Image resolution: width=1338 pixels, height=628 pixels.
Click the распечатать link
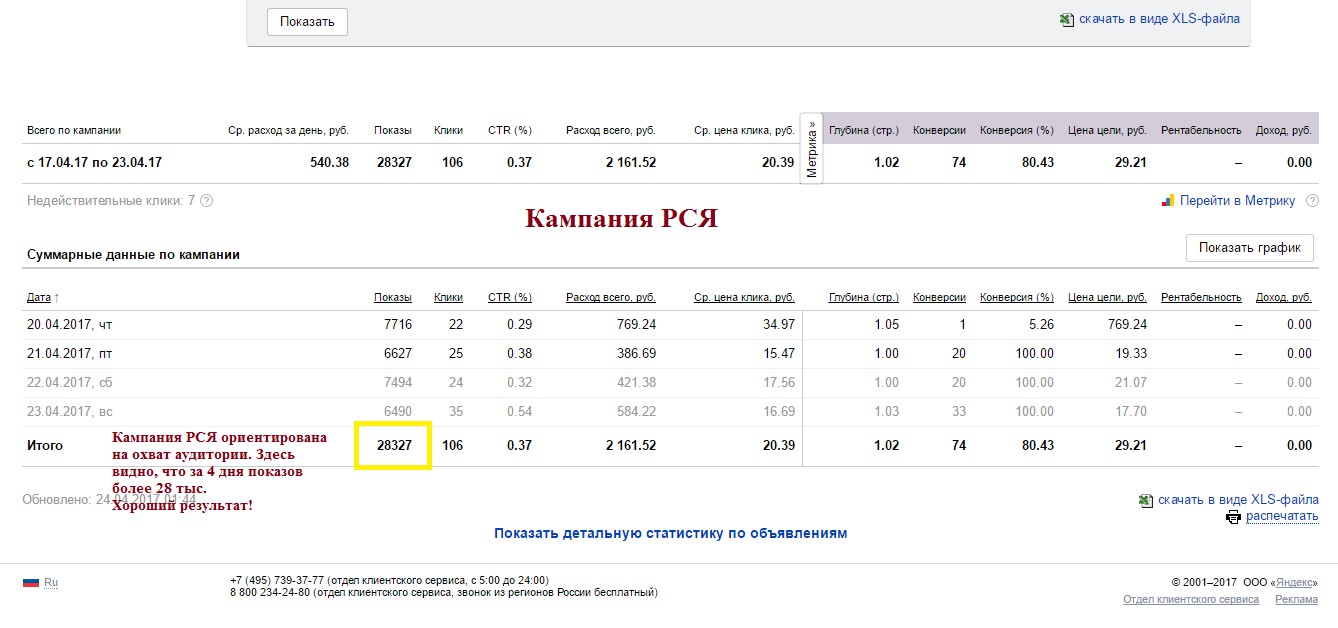[x=1282, y=516]
